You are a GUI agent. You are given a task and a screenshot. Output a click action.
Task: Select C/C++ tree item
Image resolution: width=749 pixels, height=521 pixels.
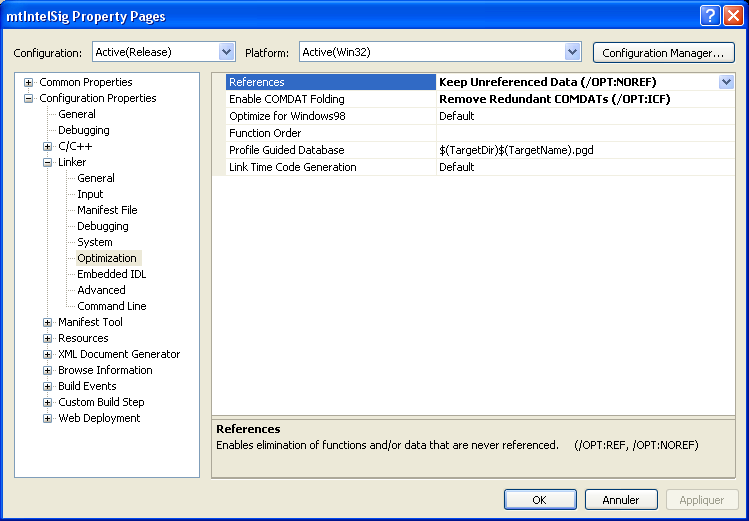75,146
